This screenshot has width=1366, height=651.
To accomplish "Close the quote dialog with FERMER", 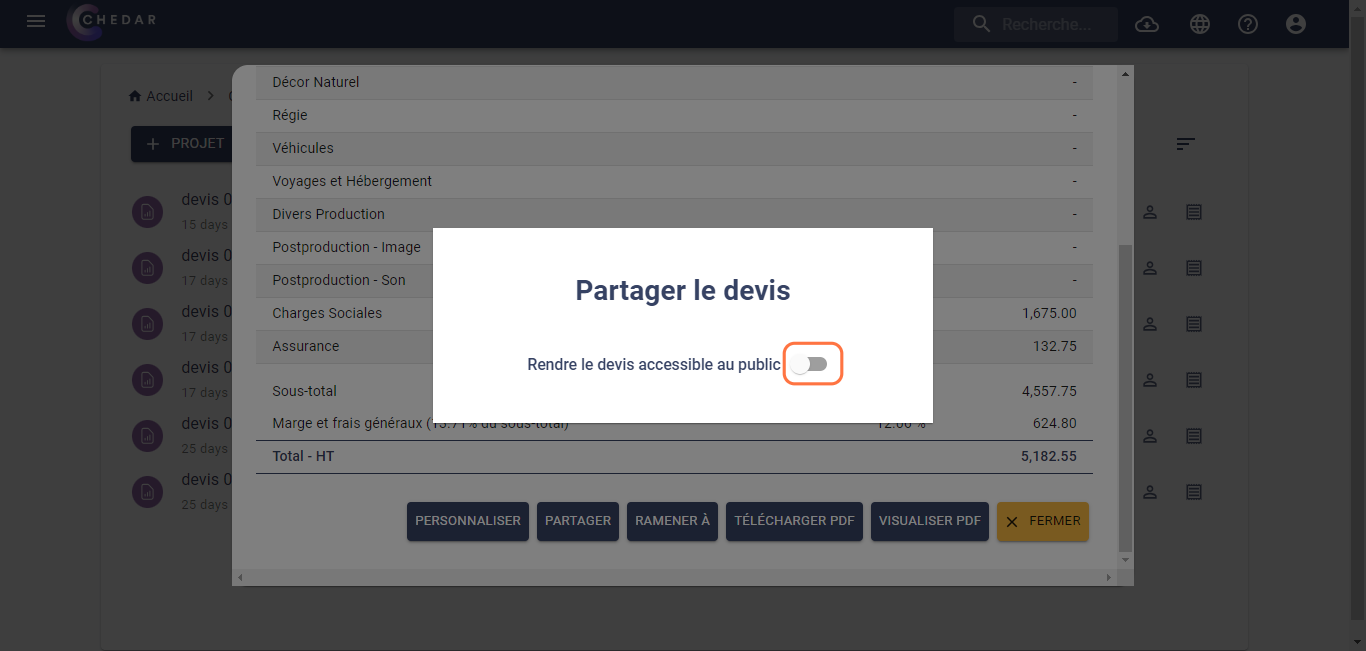I will [x=1043, y=521].
